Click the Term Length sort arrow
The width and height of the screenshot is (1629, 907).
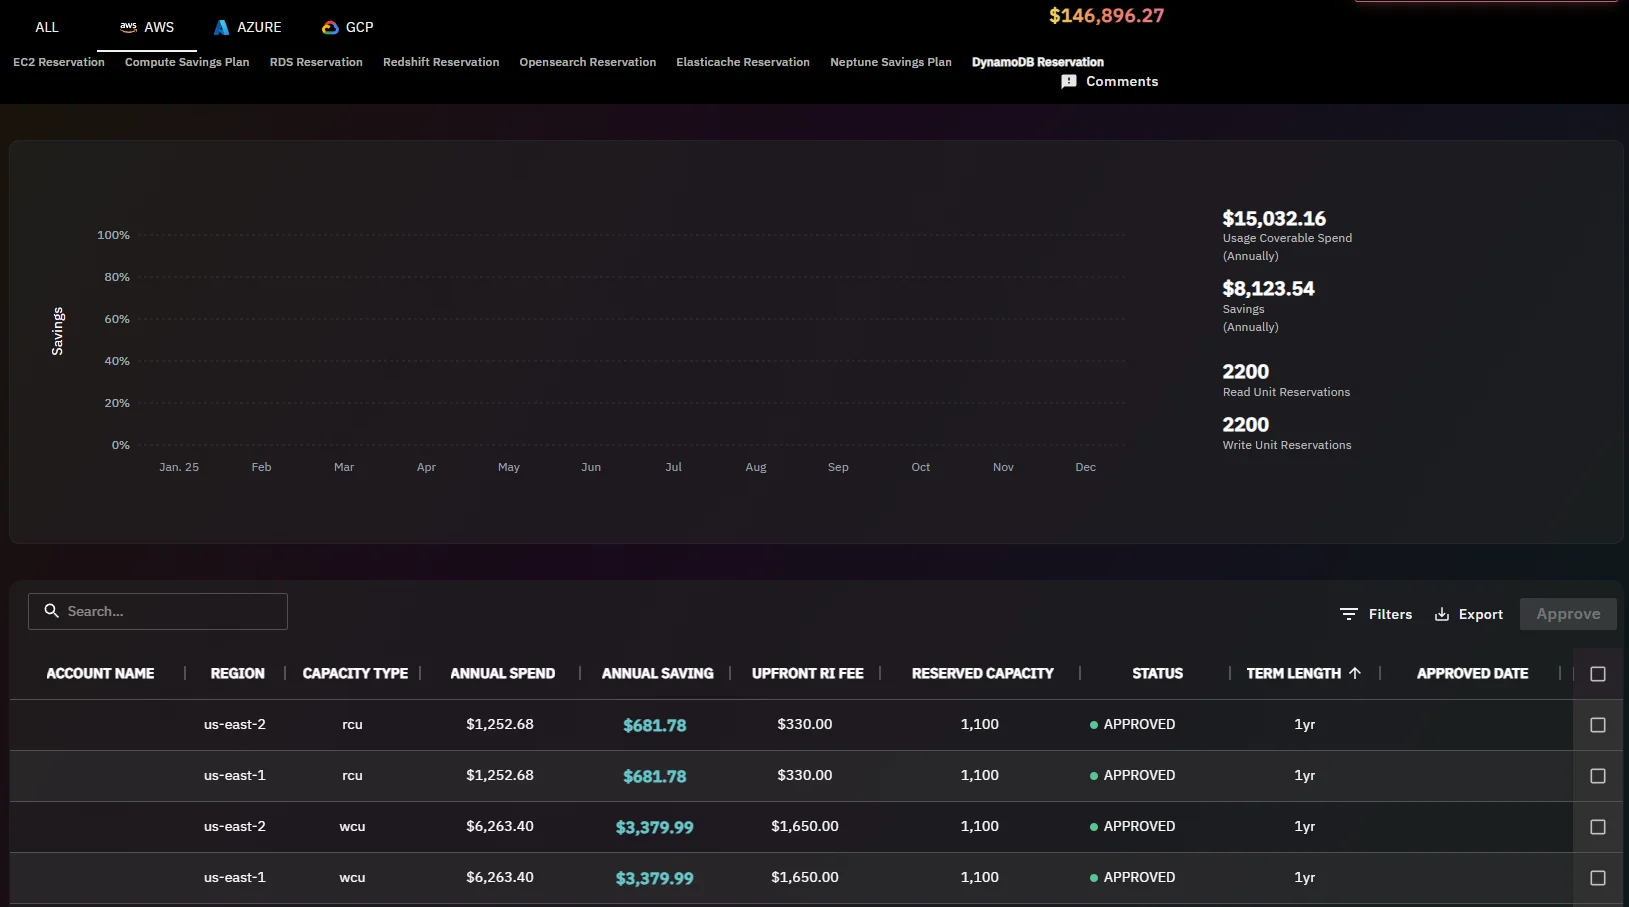pos(1355,673)
